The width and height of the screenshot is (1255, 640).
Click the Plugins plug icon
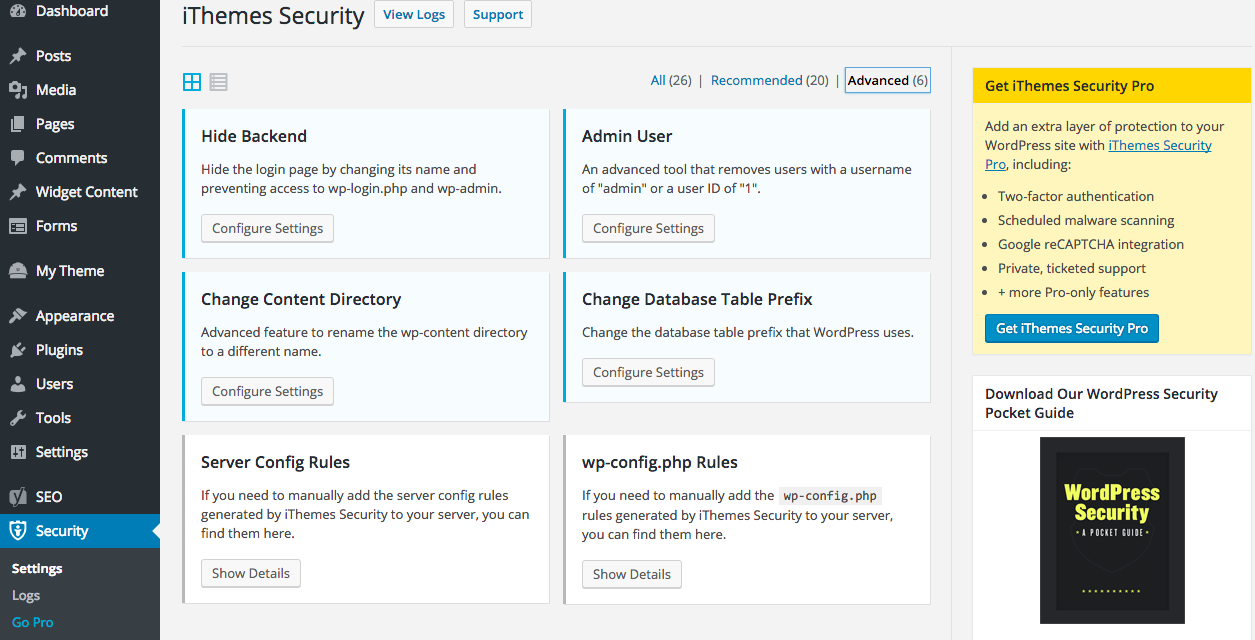(x=18, y=350)
